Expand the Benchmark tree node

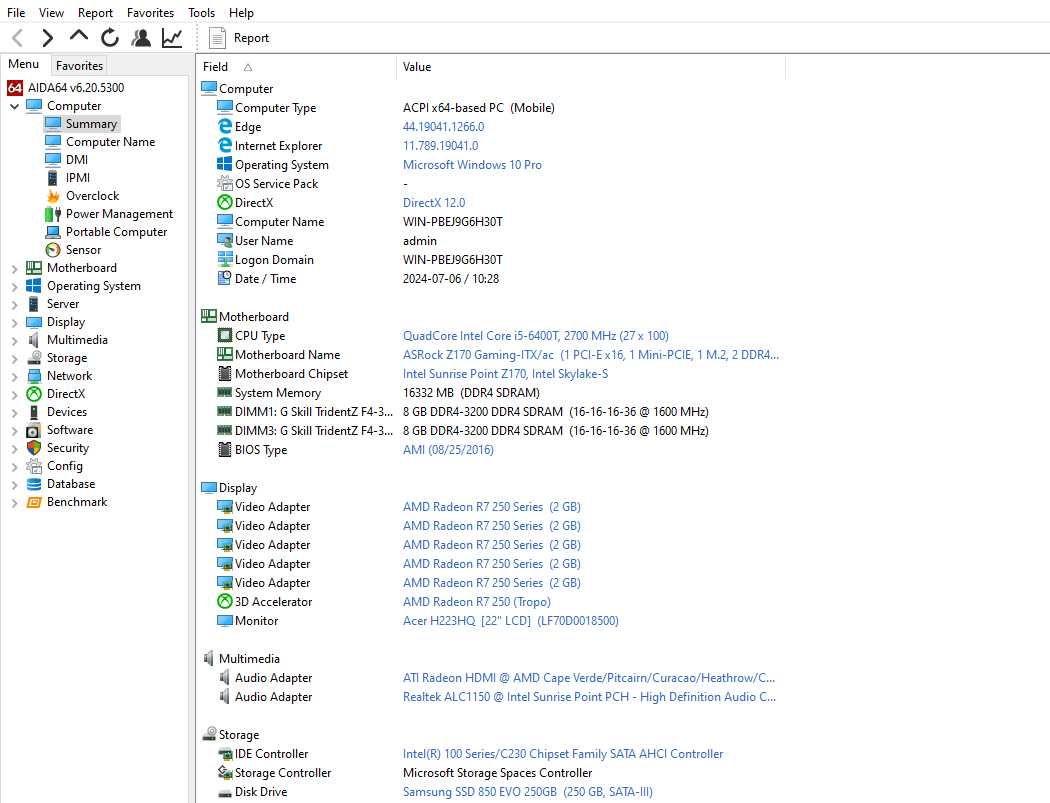click(x=14, y=502)
